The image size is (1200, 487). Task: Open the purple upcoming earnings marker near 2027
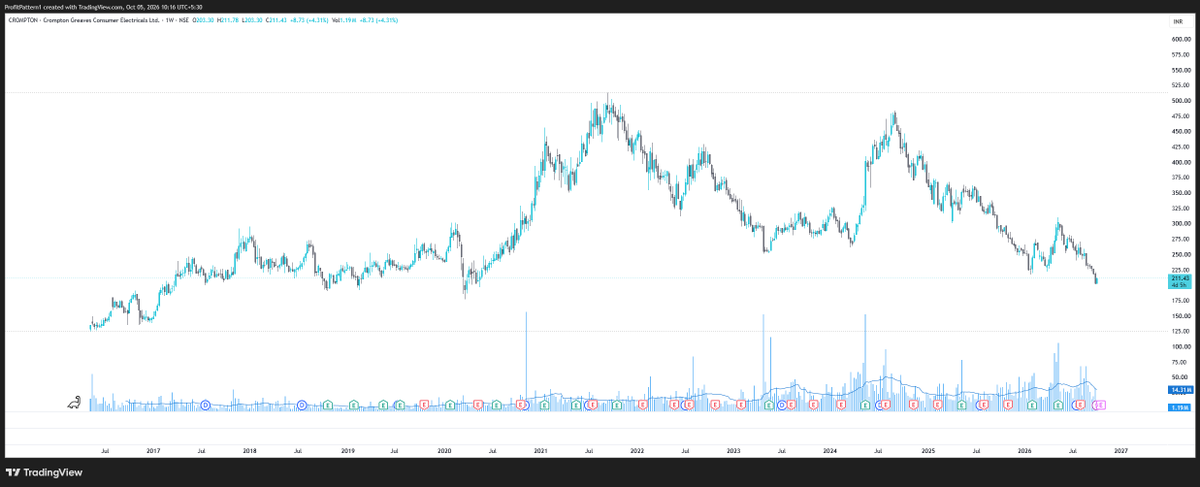tap(1101, 405)
